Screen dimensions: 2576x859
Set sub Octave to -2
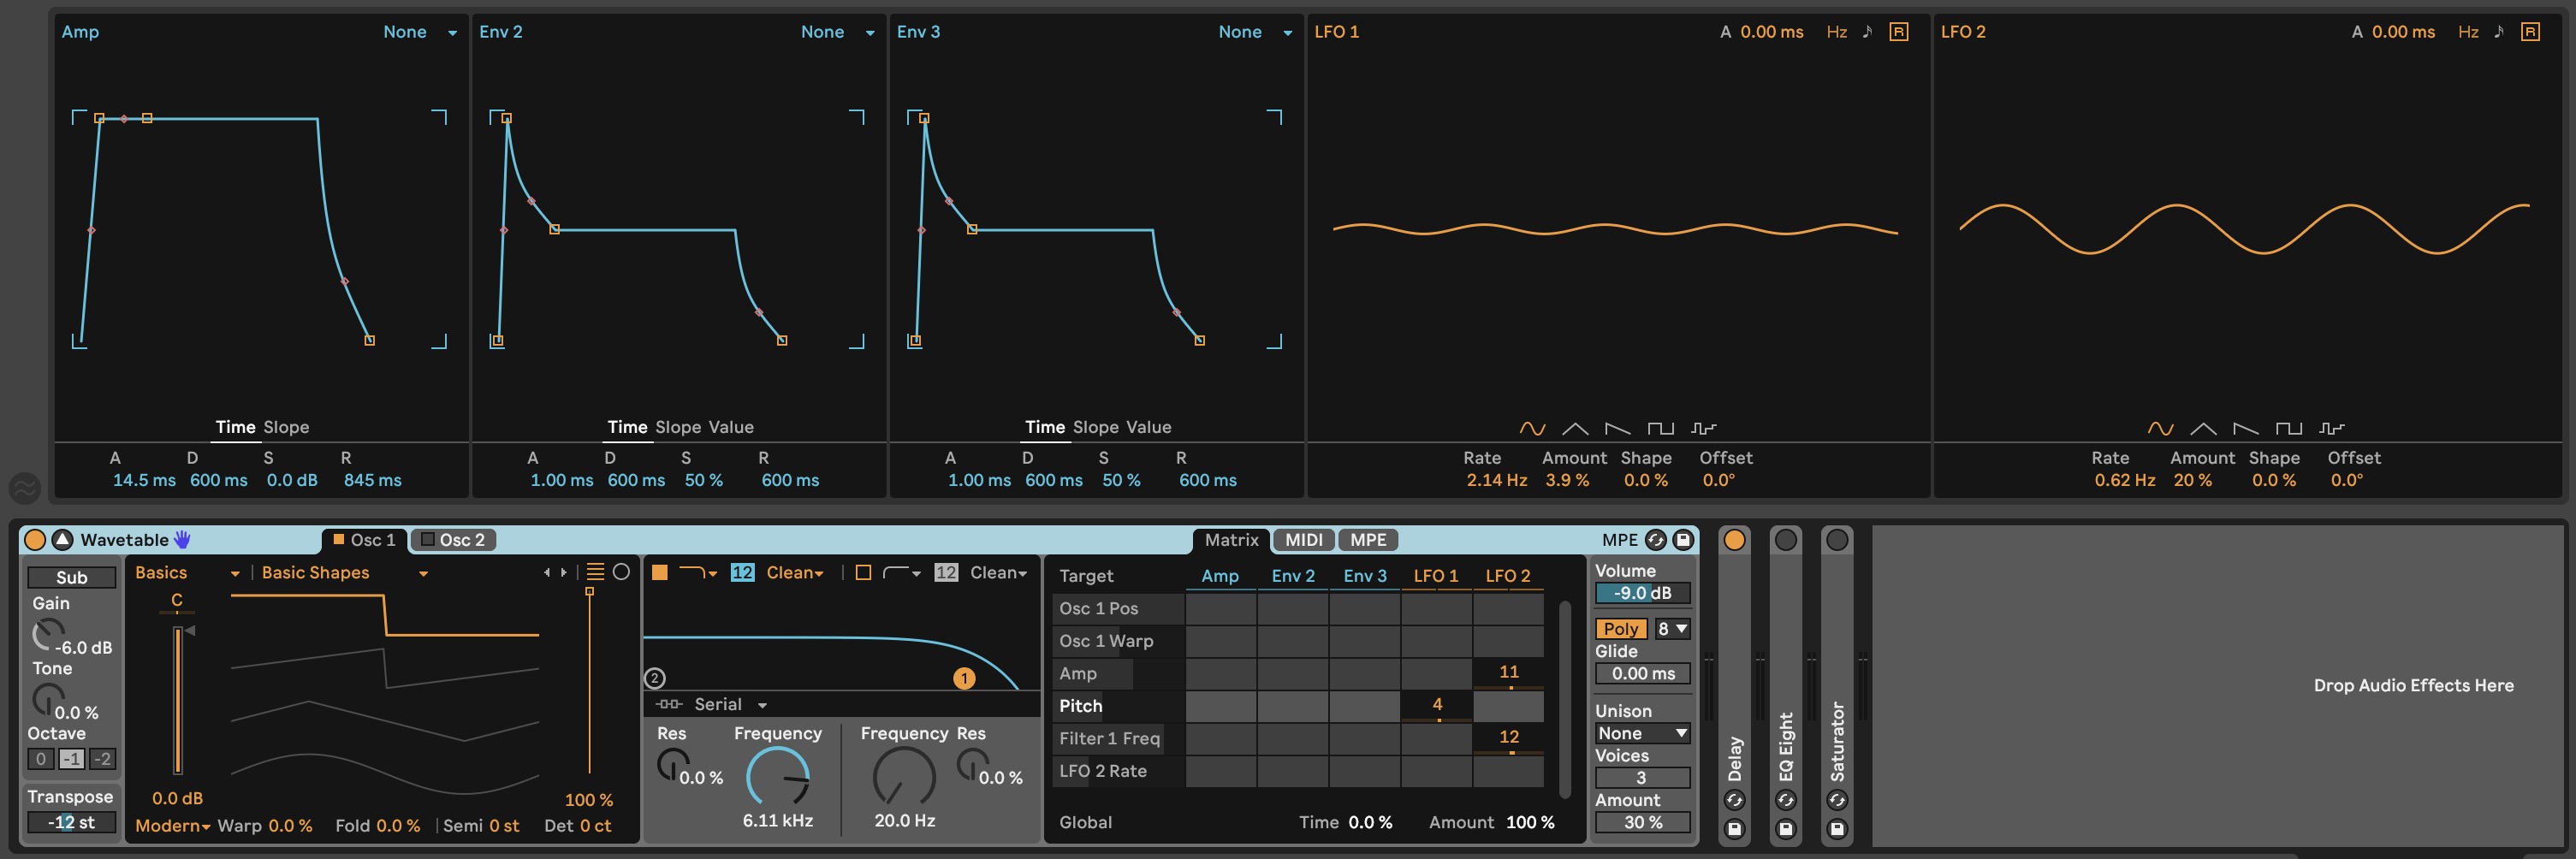[102, 759]
